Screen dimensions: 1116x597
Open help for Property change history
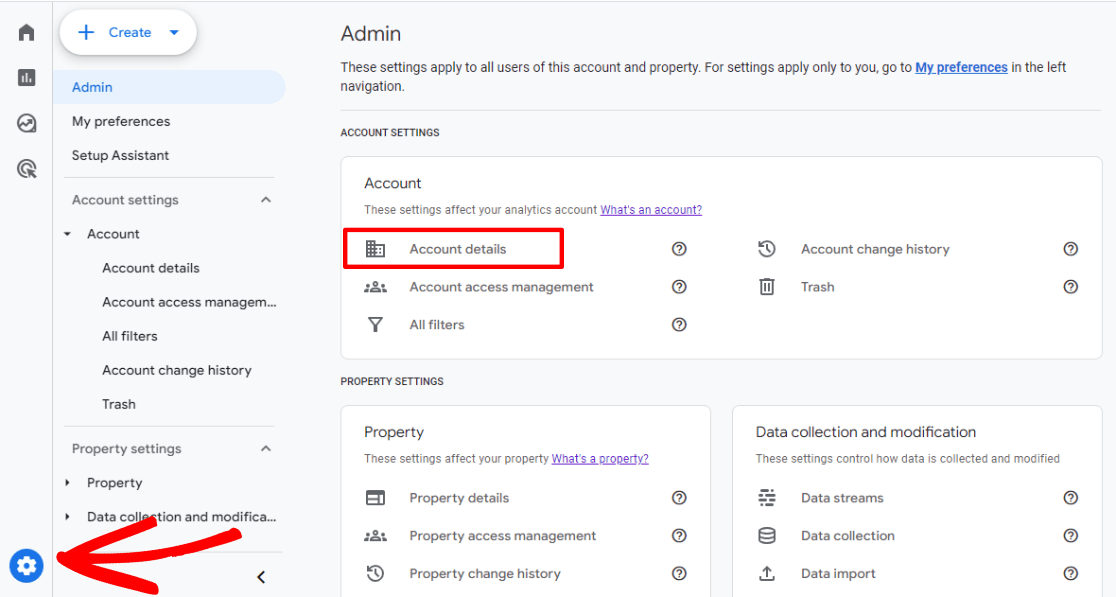pyautogui.click(x=679, y=574)
